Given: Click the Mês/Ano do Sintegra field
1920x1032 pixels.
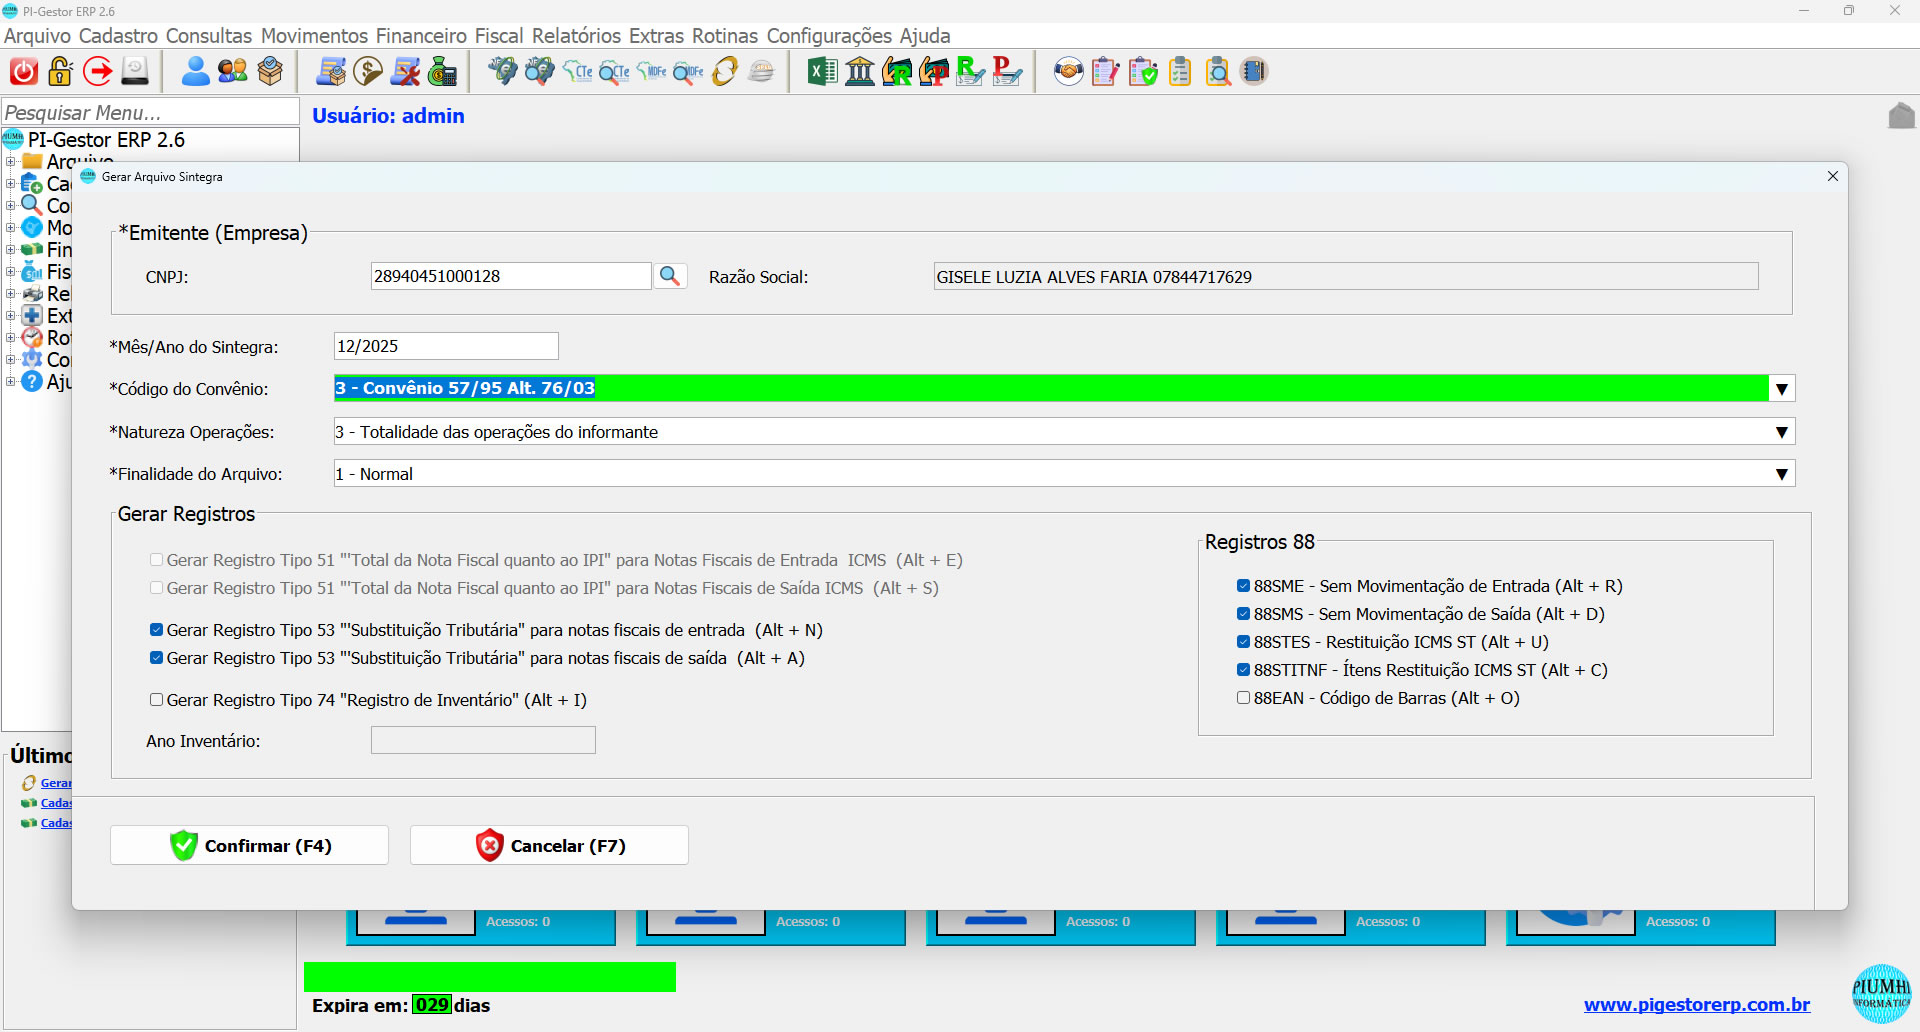Looking at the screenshot, I should [x=446, y=346].
